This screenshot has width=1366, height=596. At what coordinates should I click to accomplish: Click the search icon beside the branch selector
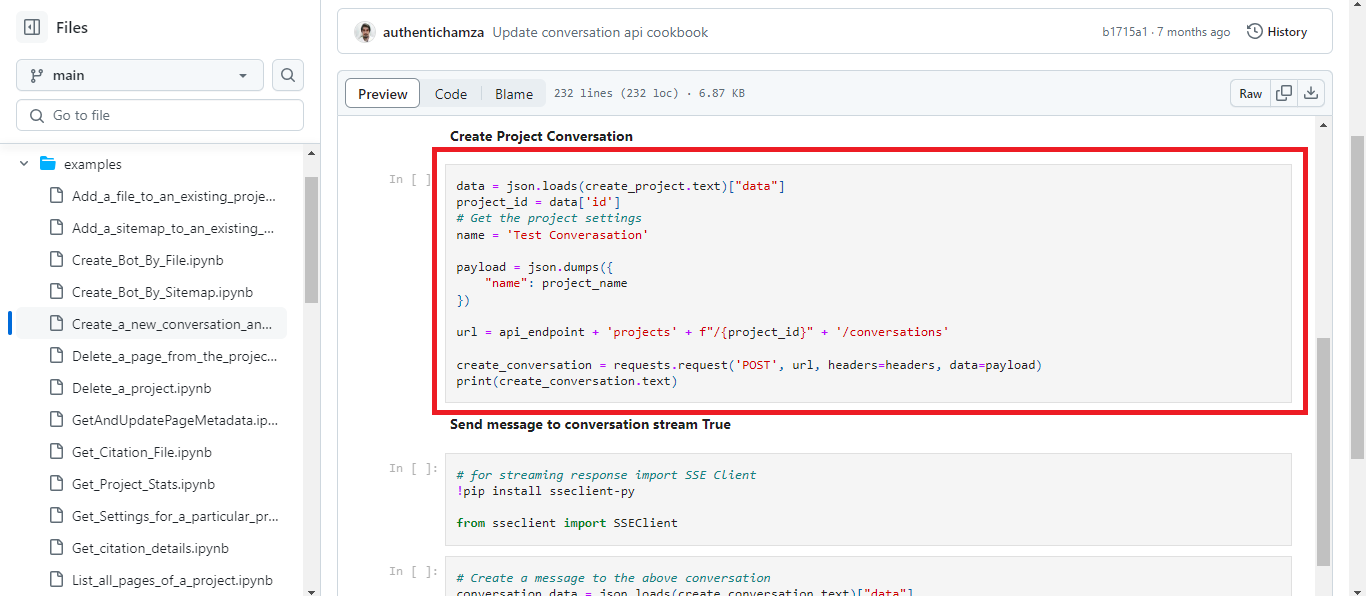coord(287,74)
